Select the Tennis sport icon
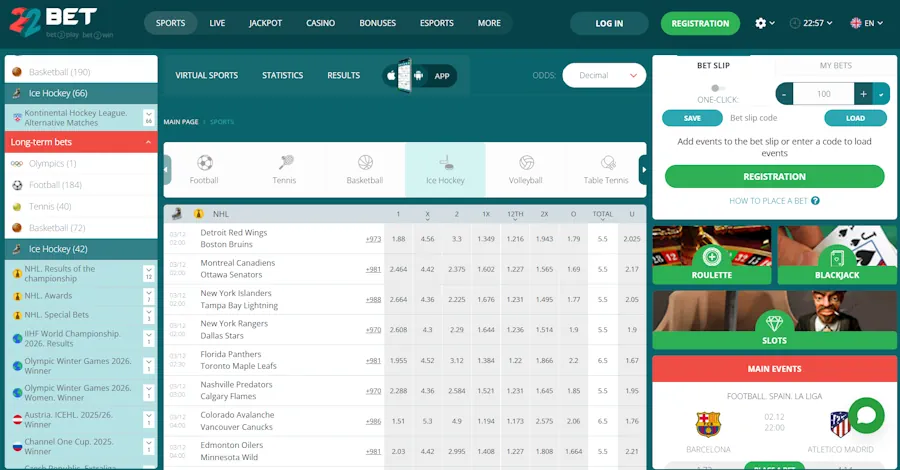 [x=285, y=162]
